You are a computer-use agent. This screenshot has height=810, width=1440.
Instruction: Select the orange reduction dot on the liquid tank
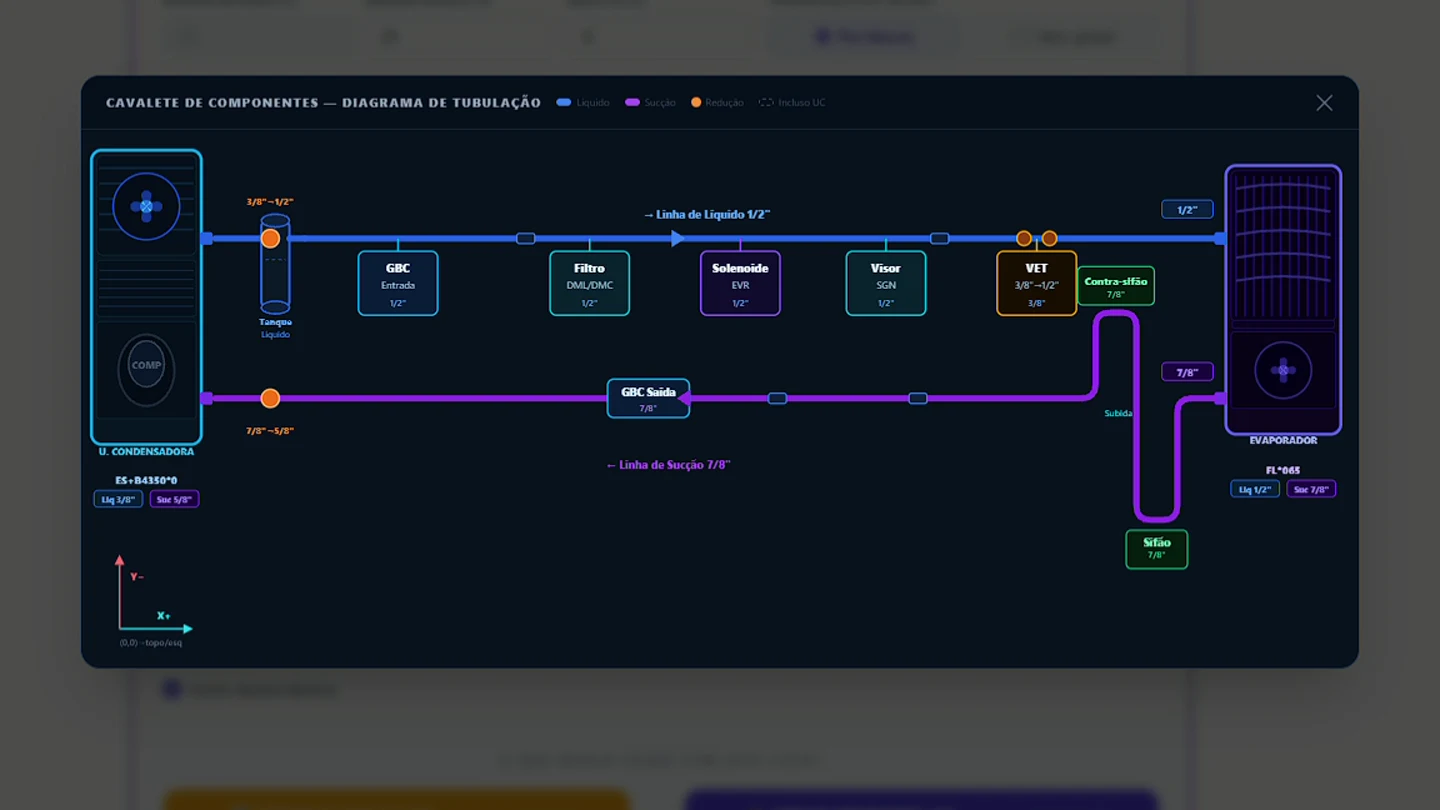(270, 239)
